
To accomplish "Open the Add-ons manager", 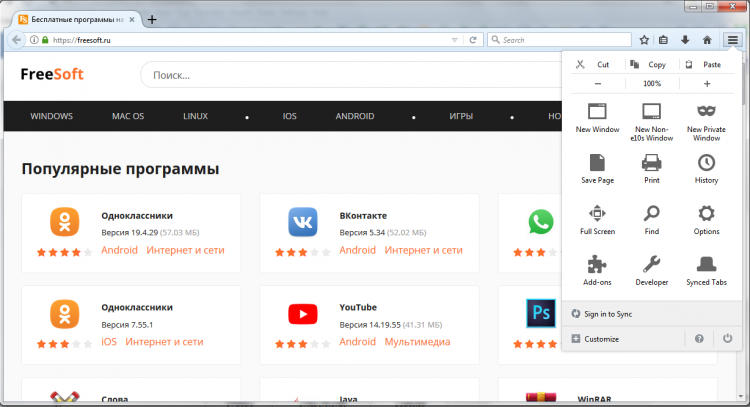I will point(596,265).
